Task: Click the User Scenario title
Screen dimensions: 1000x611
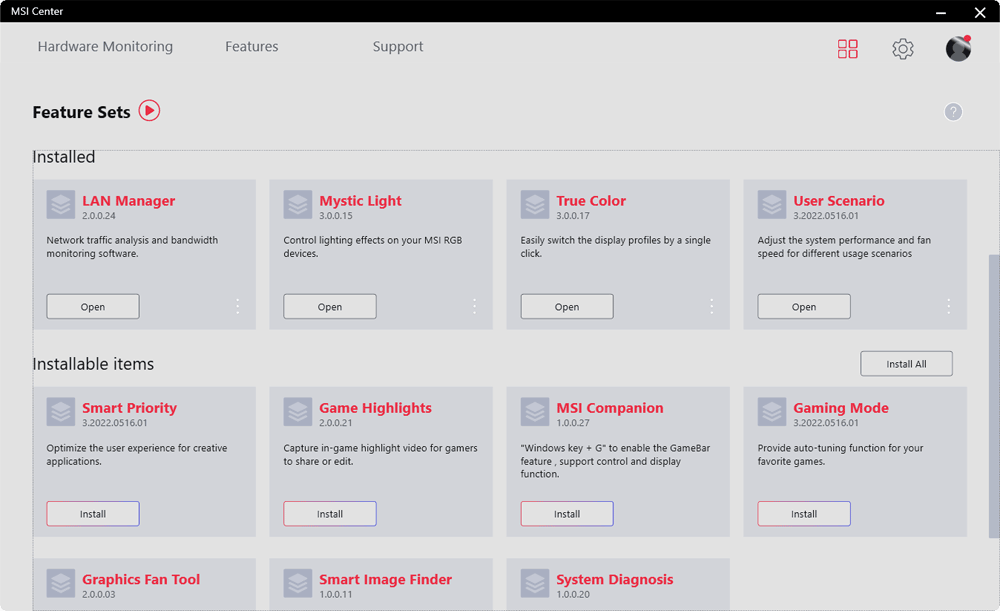Action: point(839,201)
